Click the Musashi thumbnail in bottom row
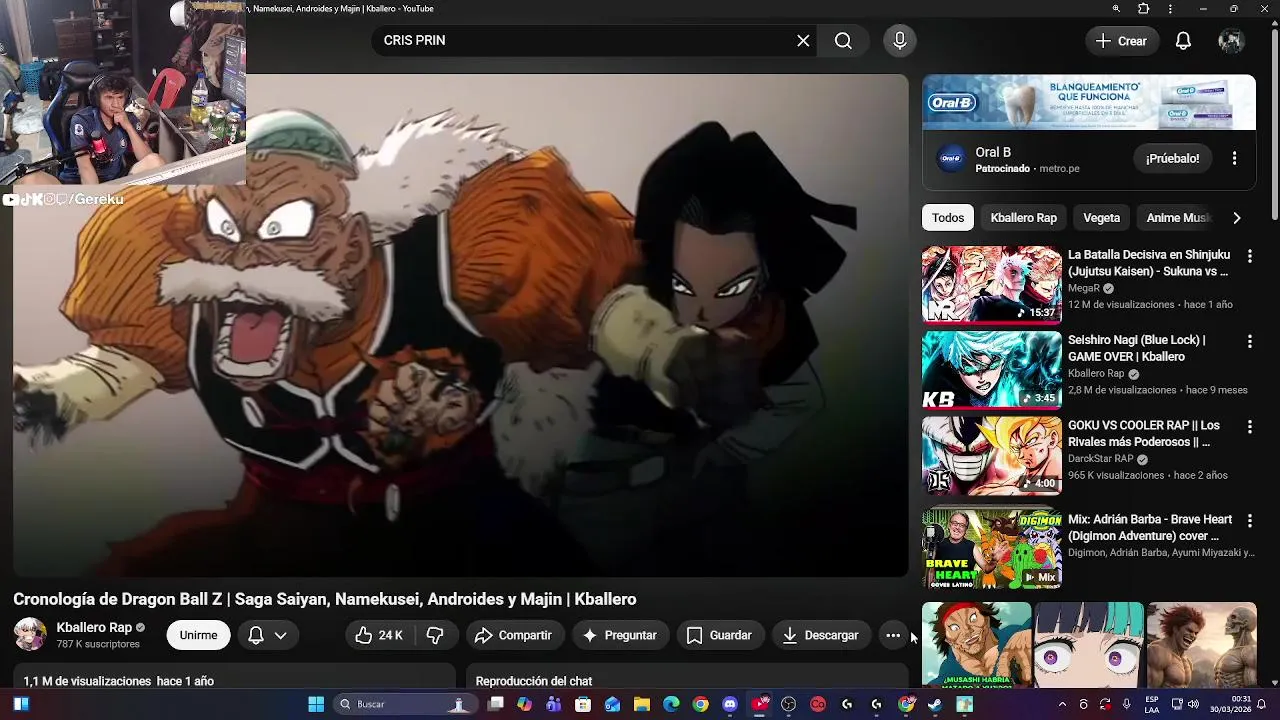Image resolution: width=1280 pixels, height=720 pixels. pos(976,645)
